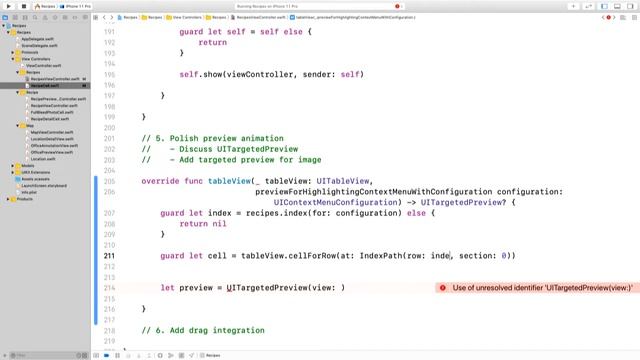Click the Recipes process label in debug bar
This screenshot has width=640, height=360.
pos(210,356)
